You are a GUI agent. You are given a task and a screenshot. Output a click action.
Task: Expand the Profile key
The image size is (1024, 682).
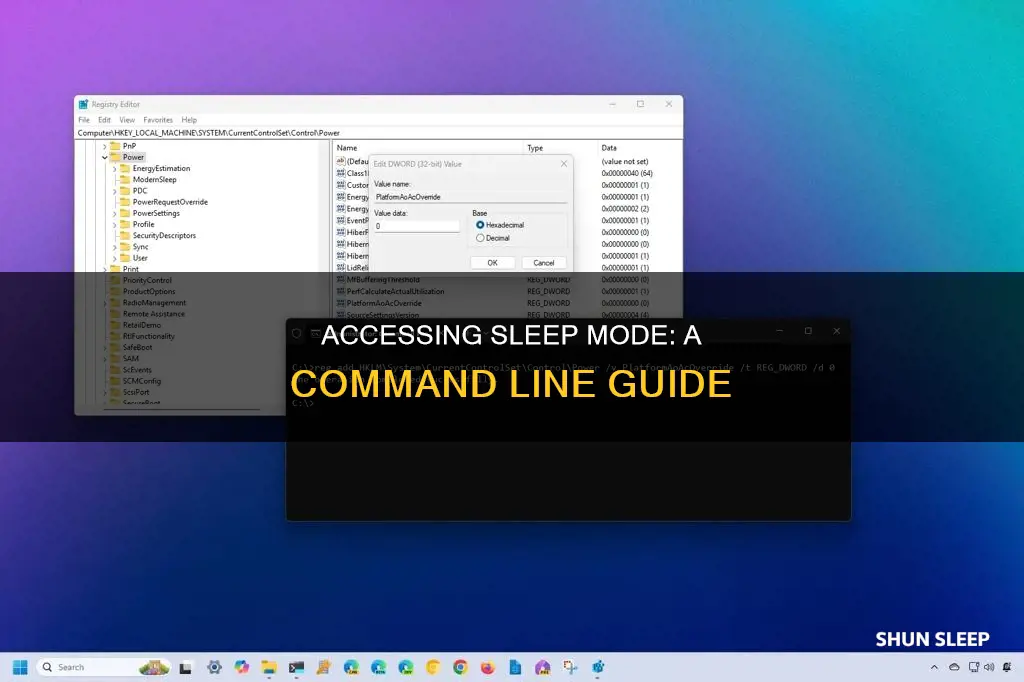click(115, 224)
